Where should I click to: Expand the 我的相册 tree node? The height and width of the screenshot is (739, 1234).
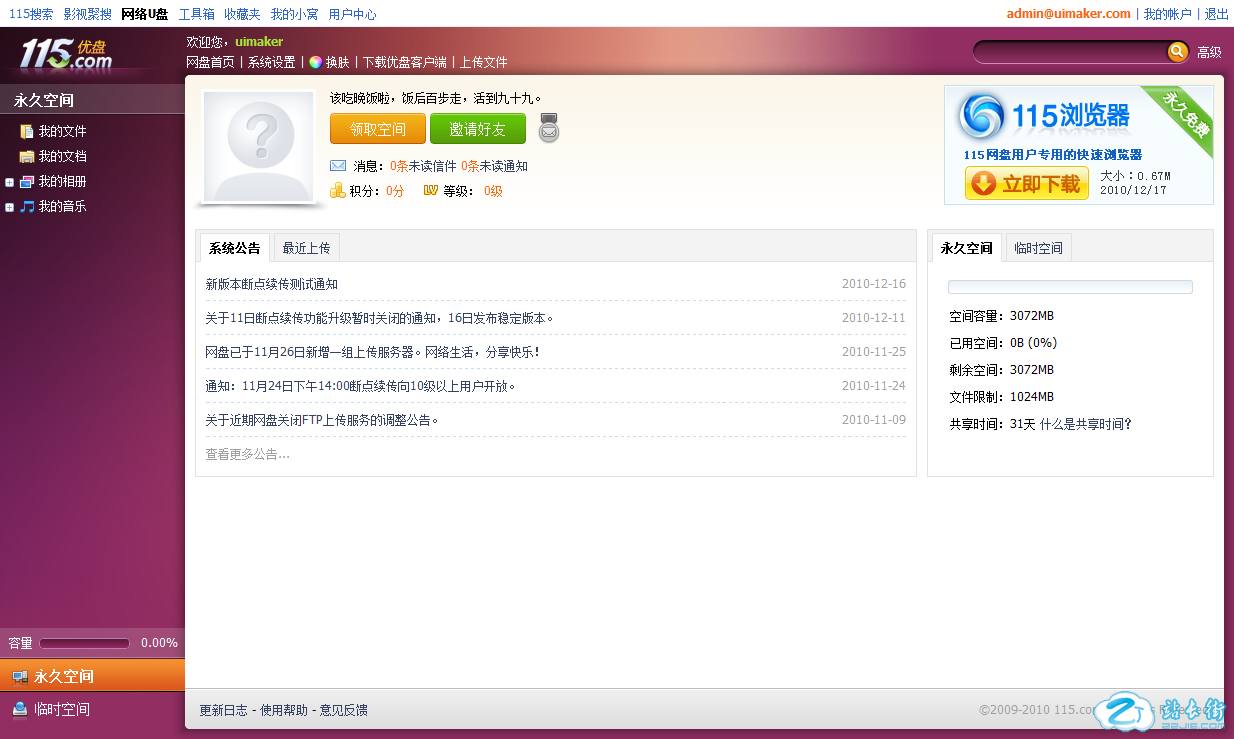click(x=9, y=182)
